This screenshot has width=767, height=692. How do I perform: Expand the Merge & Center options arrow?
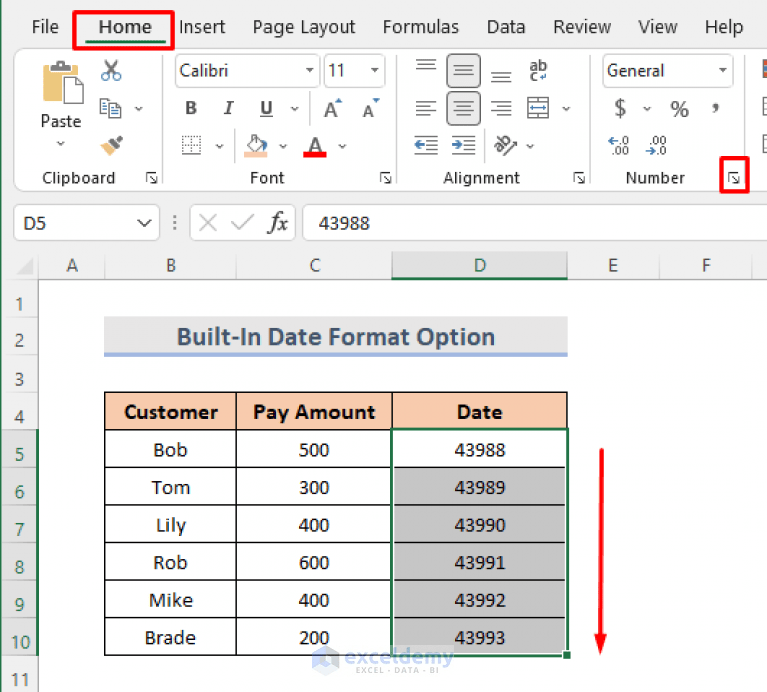566,109
